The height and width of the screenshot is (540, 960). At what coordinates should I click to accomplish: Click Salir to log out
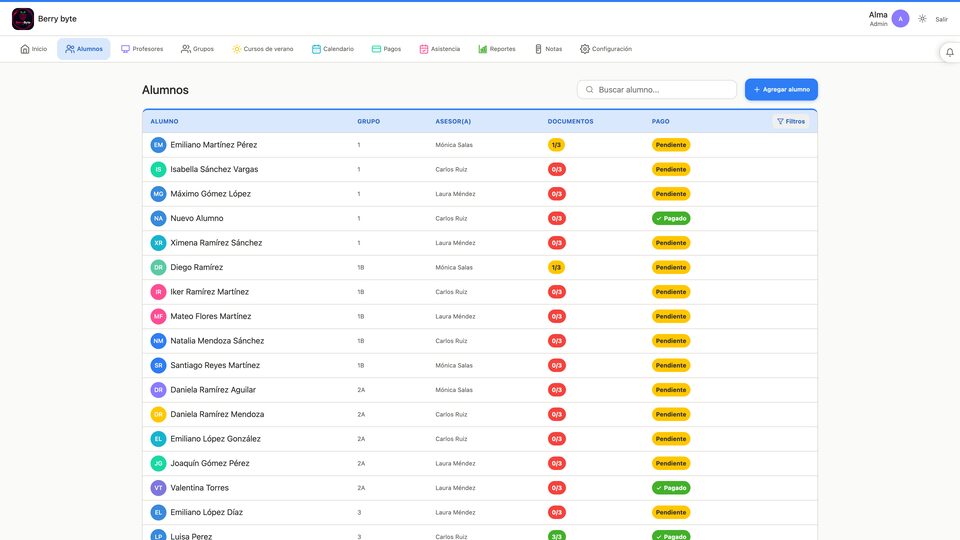tap(942, 20)
